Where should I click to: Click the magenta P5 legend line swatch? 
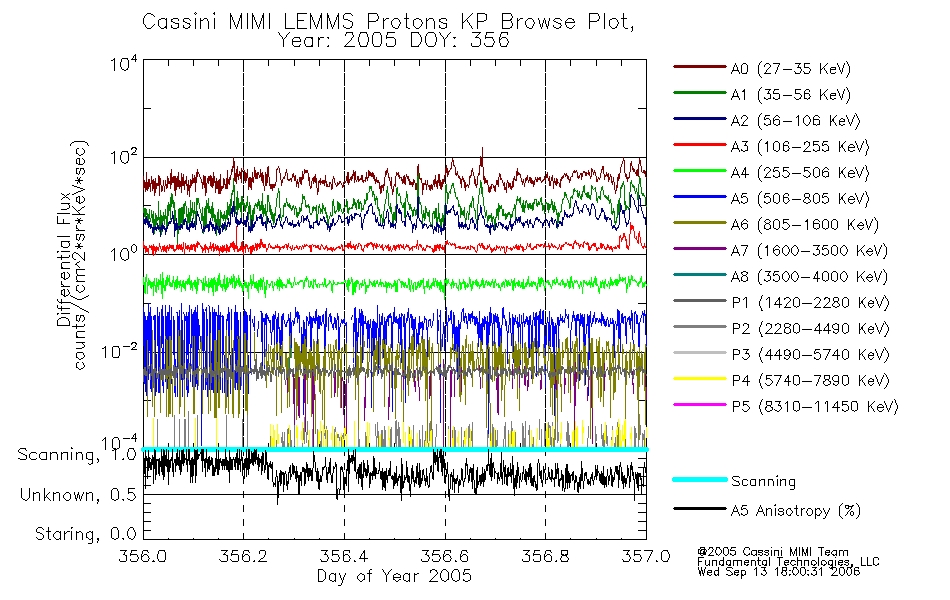click(700, 405)
